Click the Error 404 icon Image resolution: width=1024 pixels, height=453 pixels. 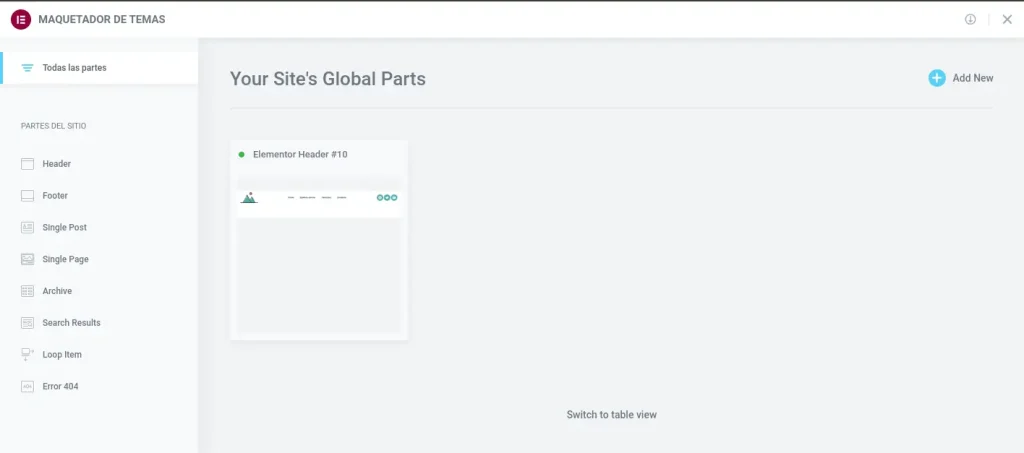28,387
